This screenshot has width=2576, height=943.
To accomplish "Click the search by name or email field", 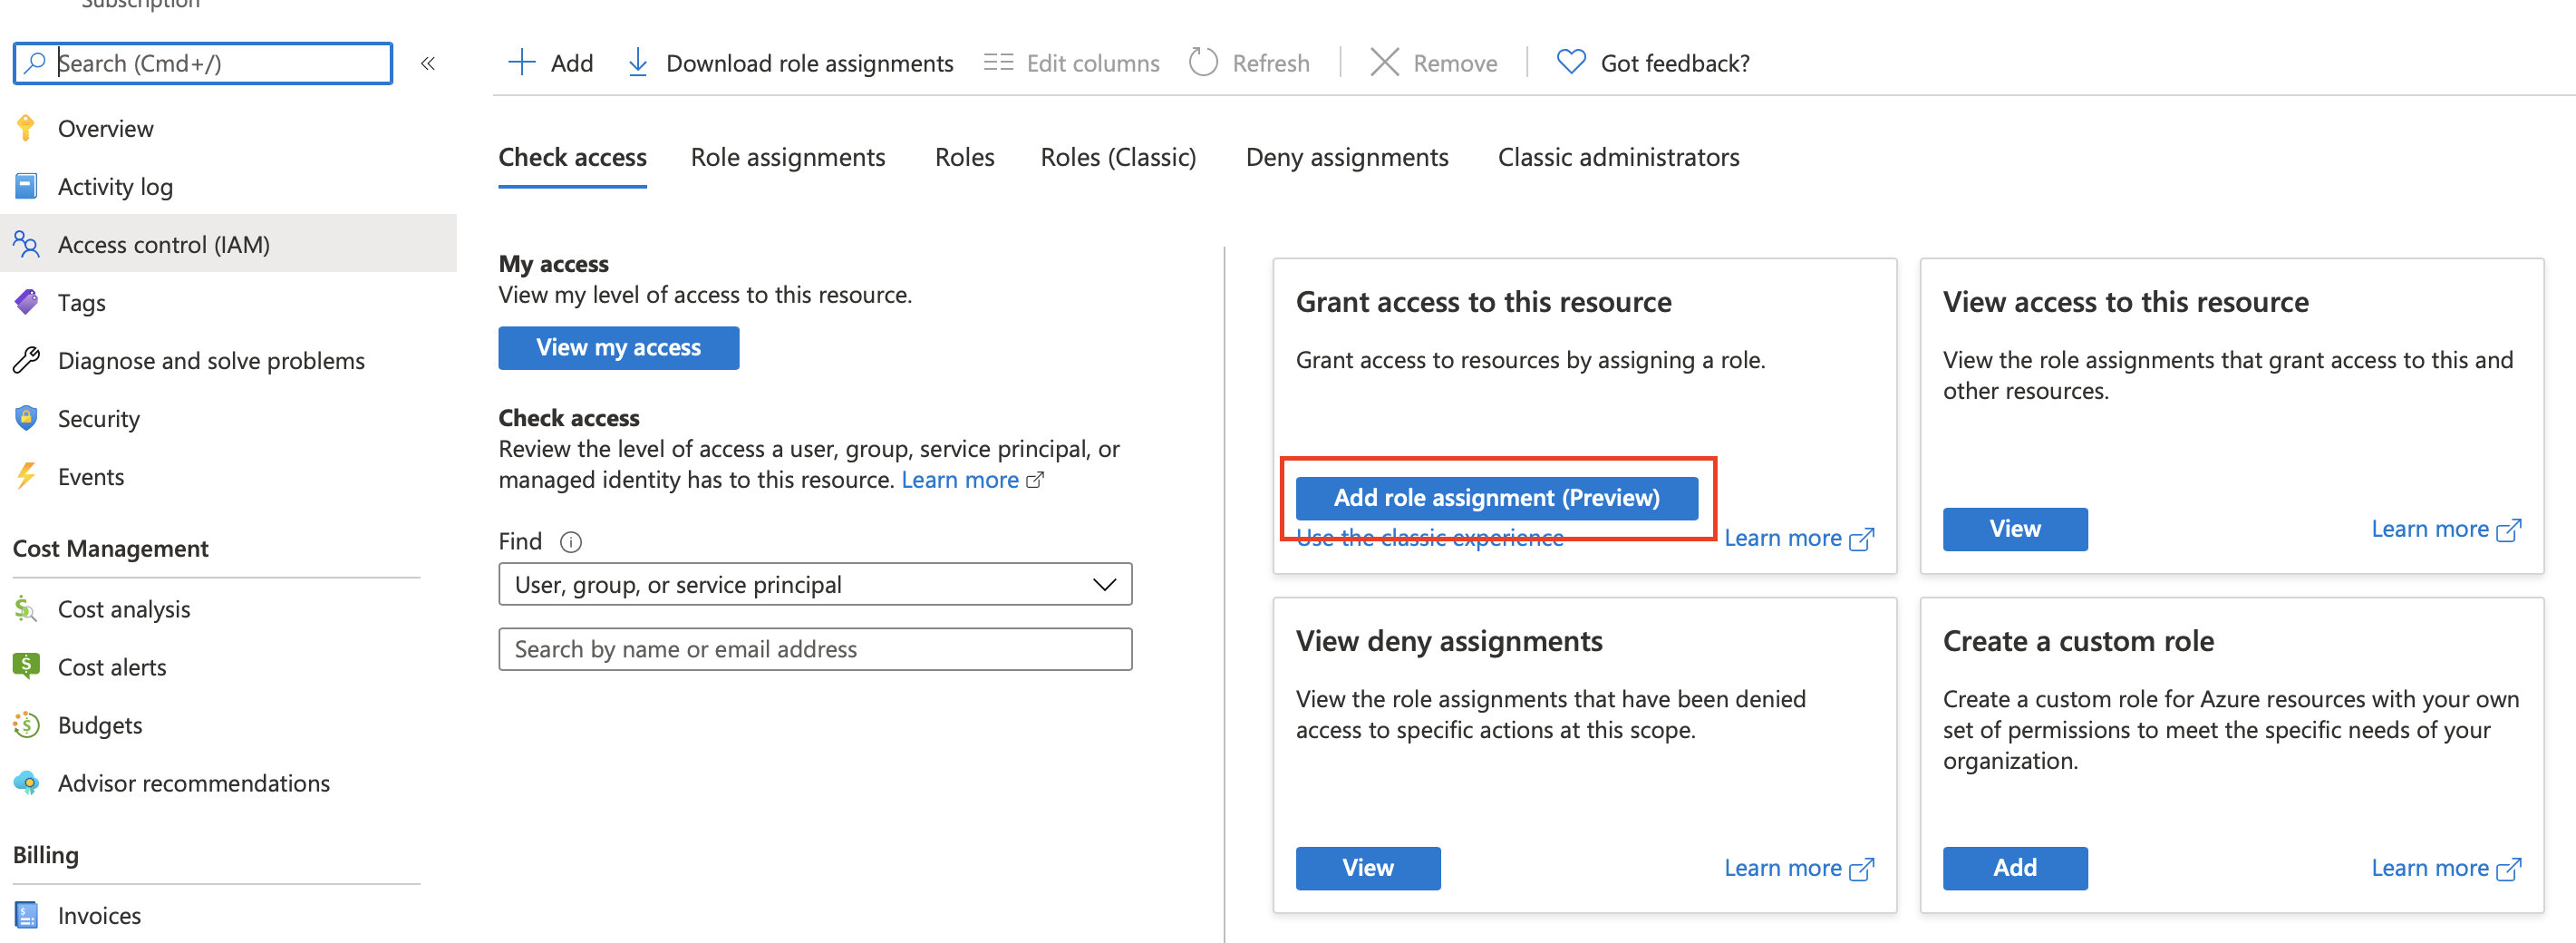I will pos(815,649).
